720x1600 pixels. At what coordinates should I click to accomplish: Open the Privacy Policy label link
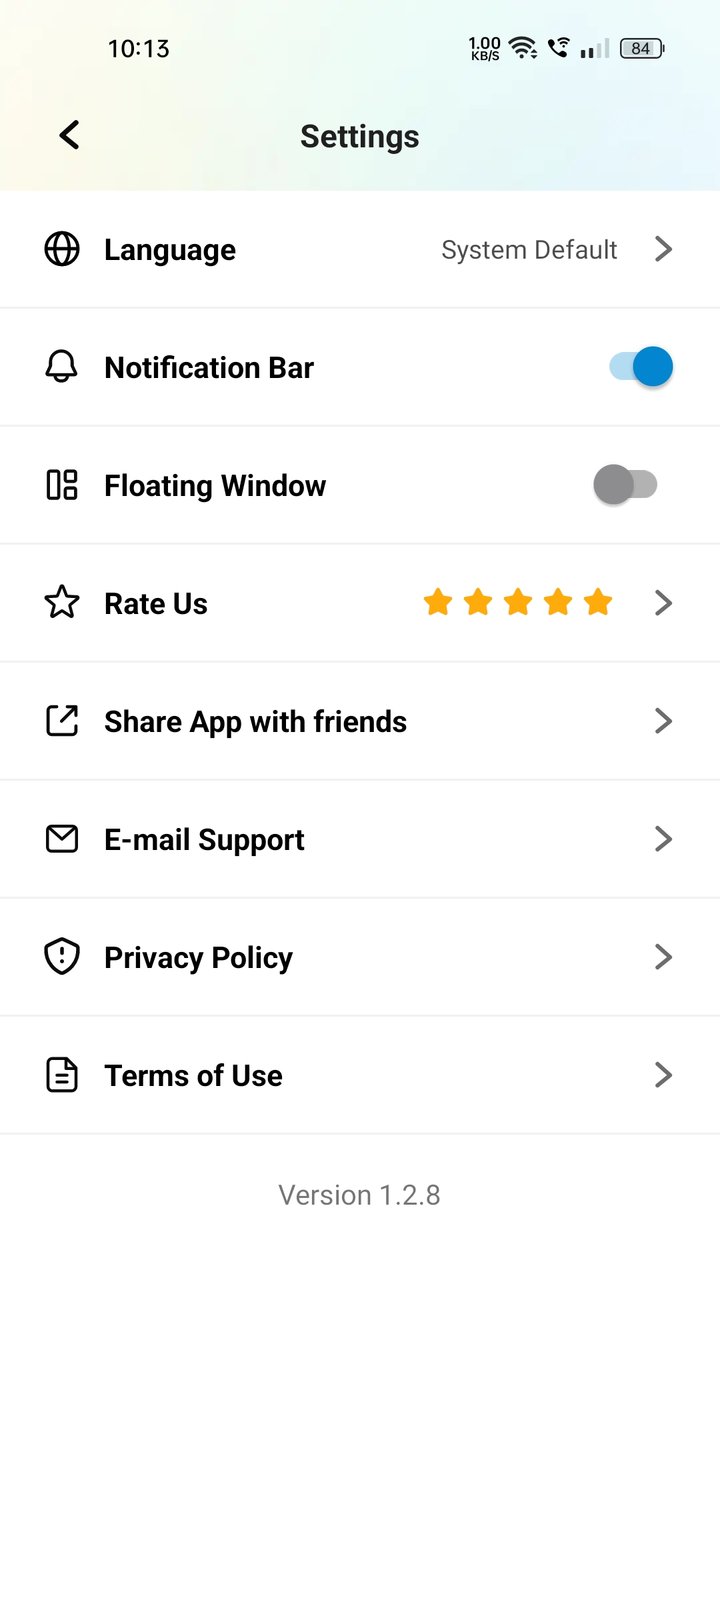[x=198, y=958]
